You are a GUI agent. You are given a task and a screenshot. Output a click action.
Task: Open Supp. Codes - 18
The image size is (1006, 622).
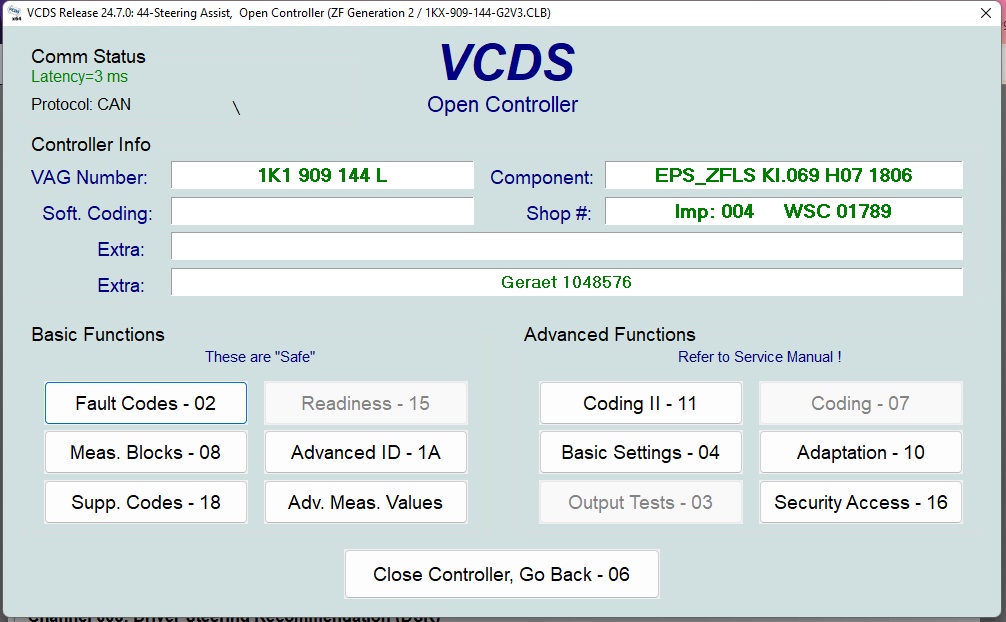146,502
